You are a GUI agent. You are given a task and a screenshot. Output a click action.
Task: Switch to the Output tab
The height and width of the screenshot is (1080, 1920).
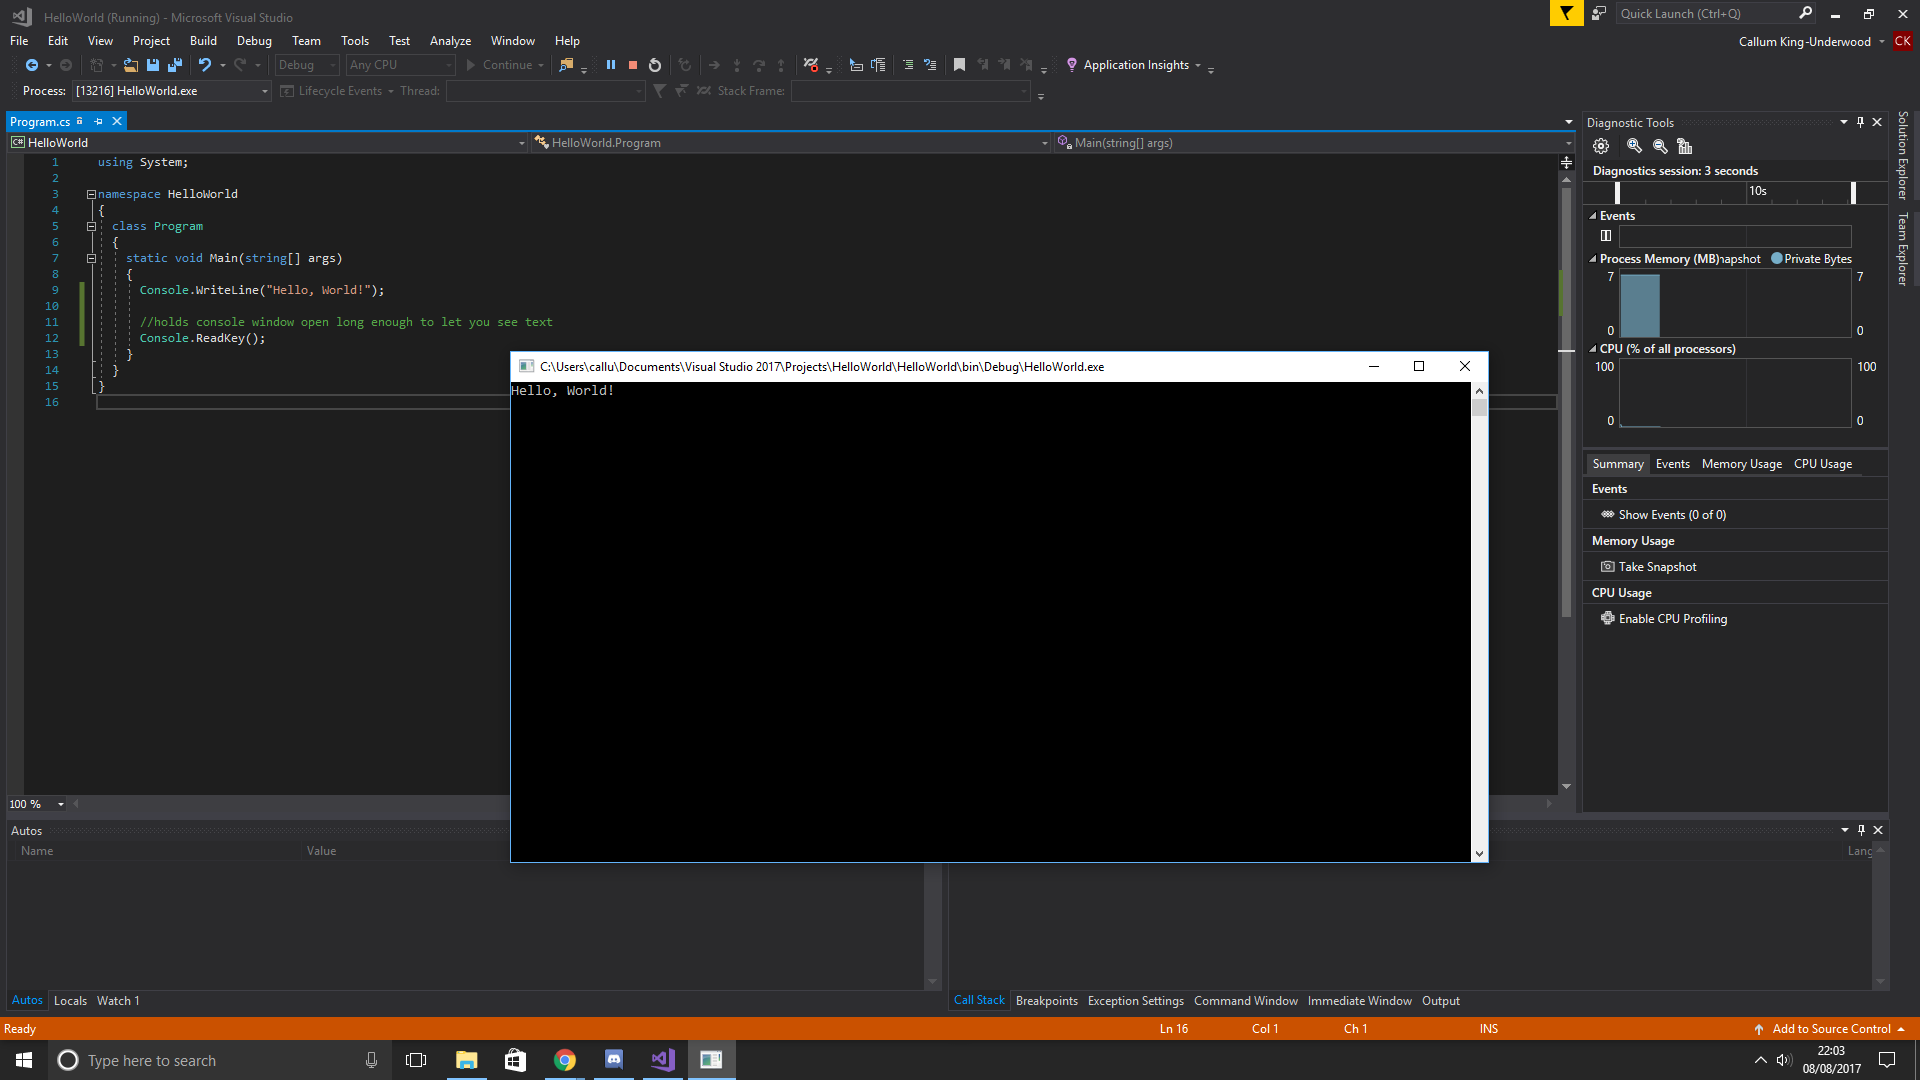coord(1441,1001)
